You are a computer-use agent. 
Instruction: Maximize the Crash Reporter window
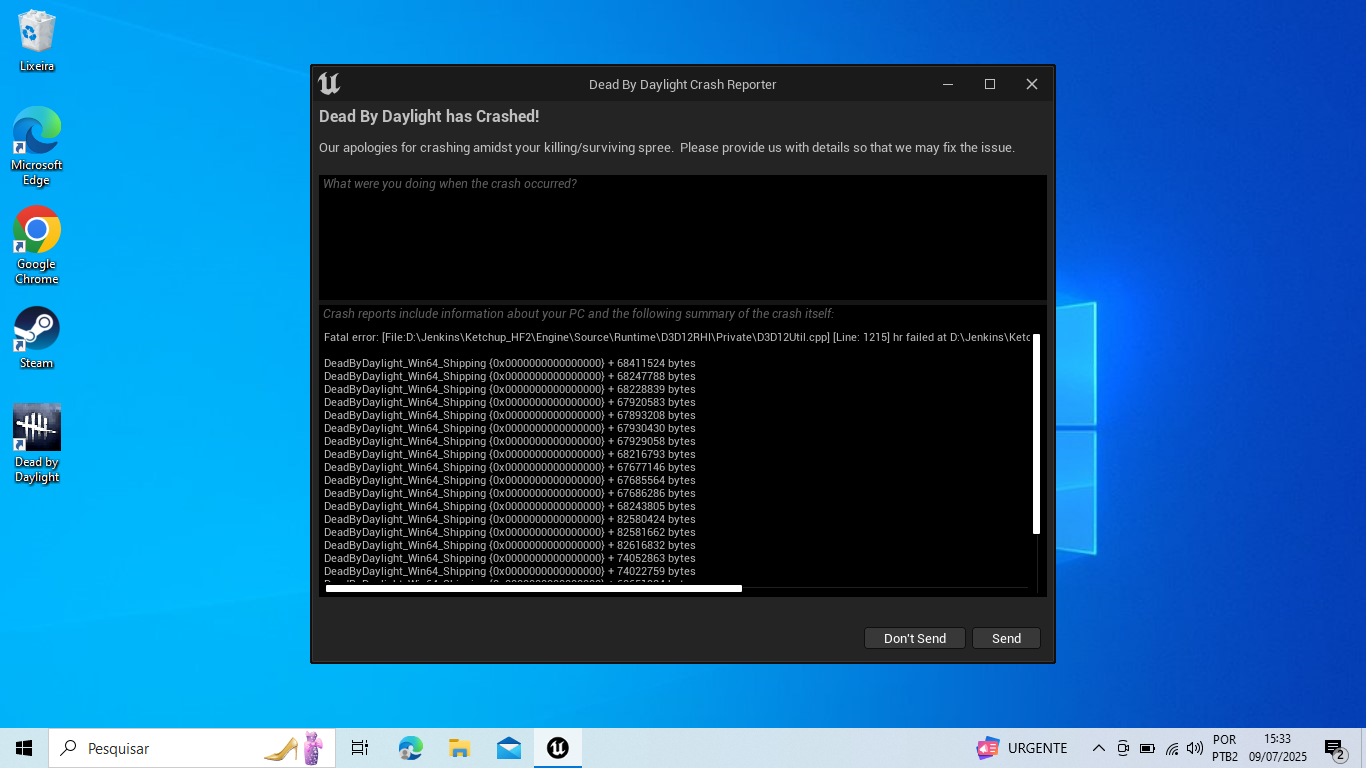point(990,84)
